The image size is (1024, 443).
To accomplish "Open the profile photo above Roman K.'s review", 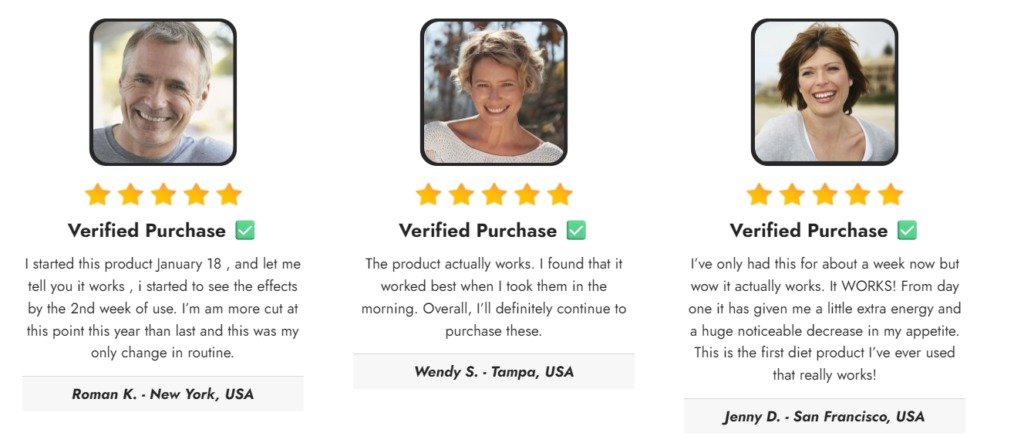I will point(163,92).
